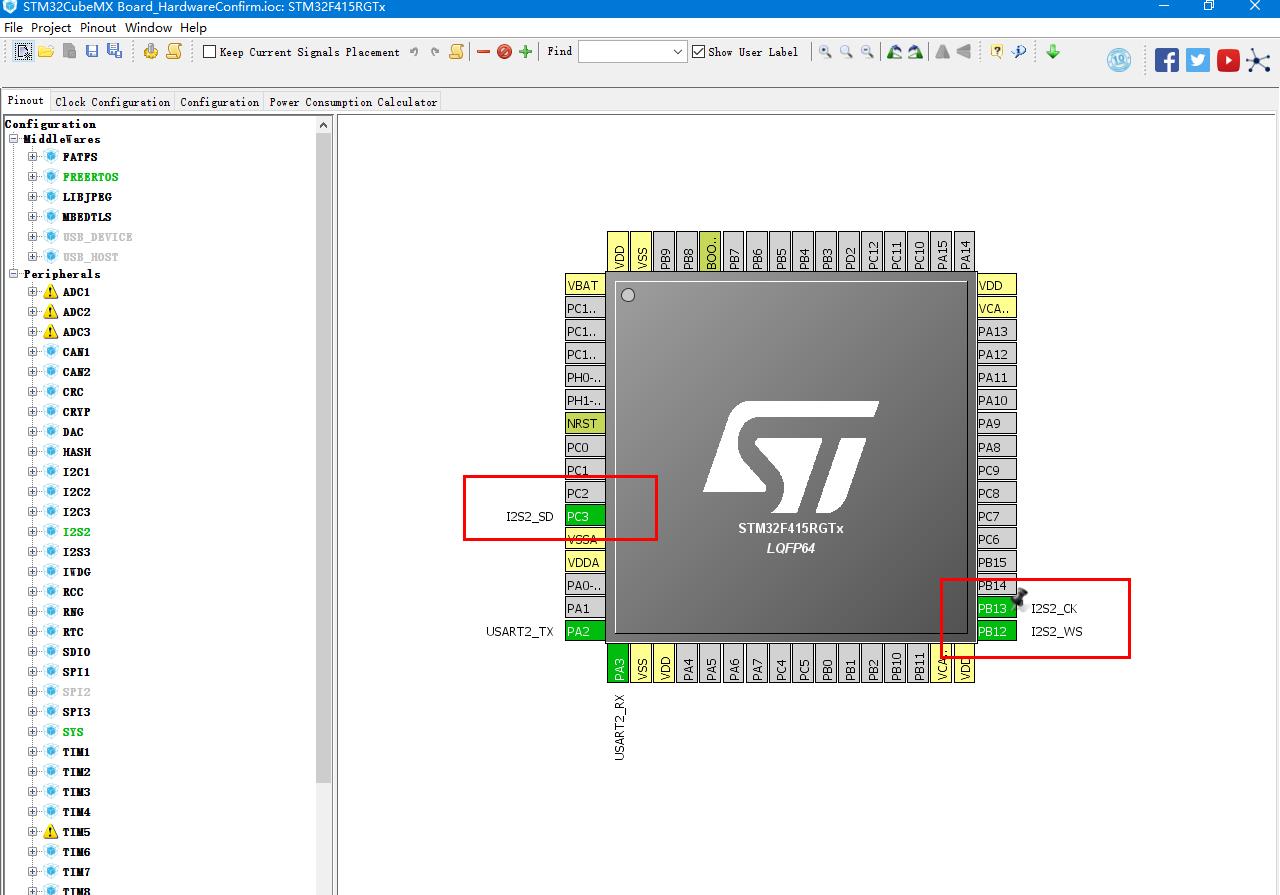Click the Redo arrow icon
1280x895 pixels.
(435, 52)
